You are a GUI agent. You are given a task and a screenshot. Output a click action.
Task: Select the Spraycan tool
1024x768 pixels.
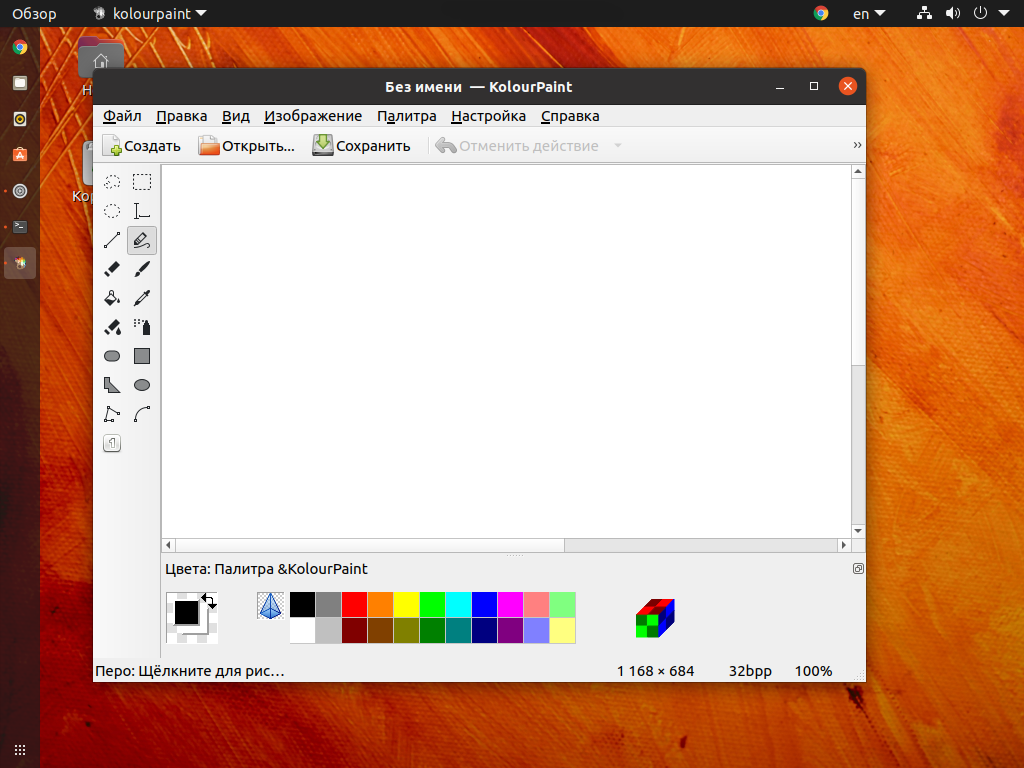pos(142,327)
